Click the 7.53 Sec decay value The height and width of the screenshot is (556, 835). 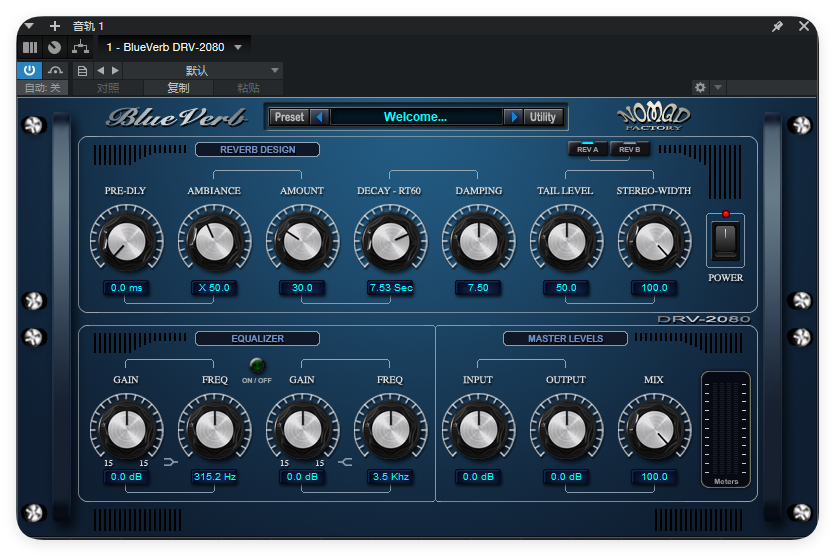390,288
